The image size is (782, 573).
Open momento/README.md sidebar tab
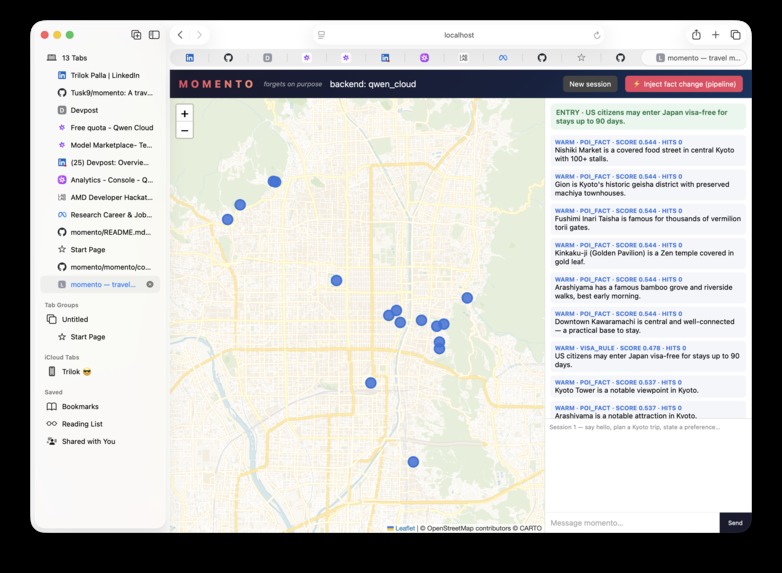click(x=100, y=232)
